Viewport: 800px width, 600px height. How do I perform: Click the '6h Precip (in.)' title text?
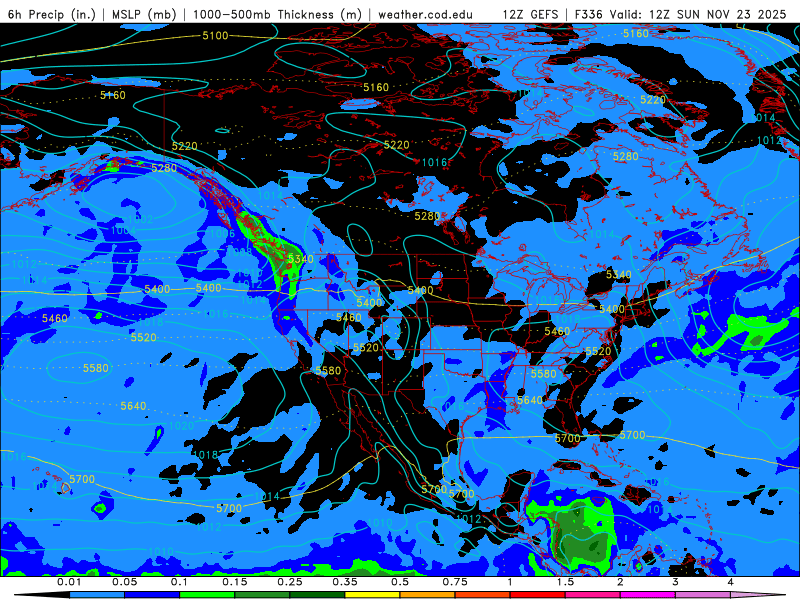[x=52, y=14]
